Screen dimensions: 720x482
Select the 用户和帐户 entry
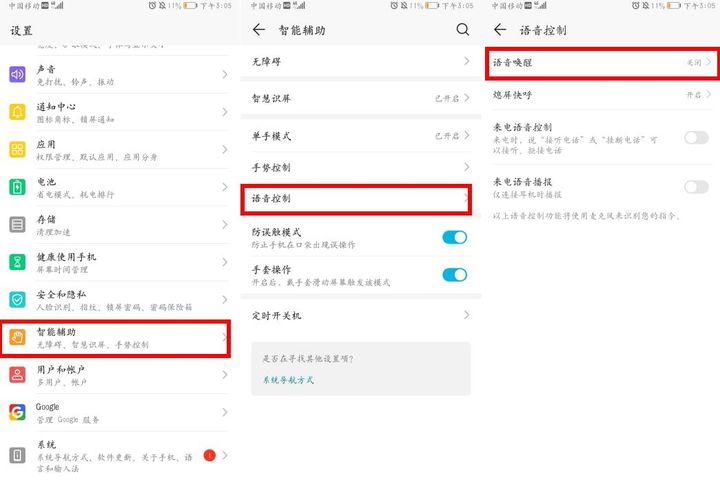pos(115,375)
